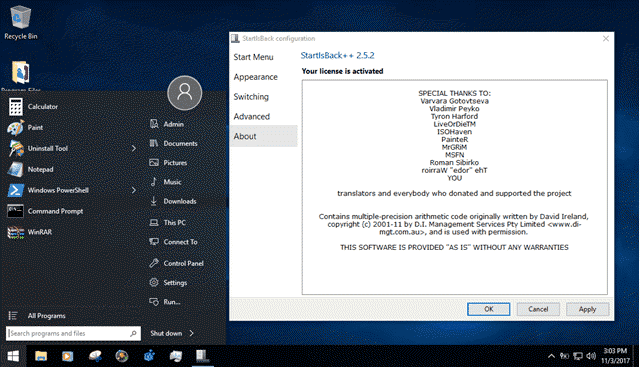This screenshot has height=367, width=640.
Task: Click 'SPECIAL THANKS TO:' heading text
Action: coord(454,93)
